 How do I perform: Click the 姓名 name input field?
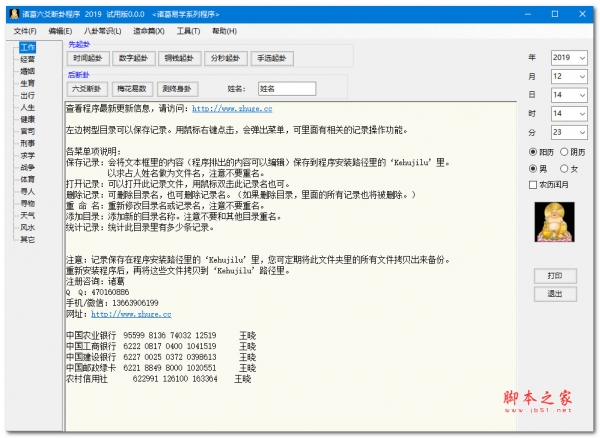(288, 90)
